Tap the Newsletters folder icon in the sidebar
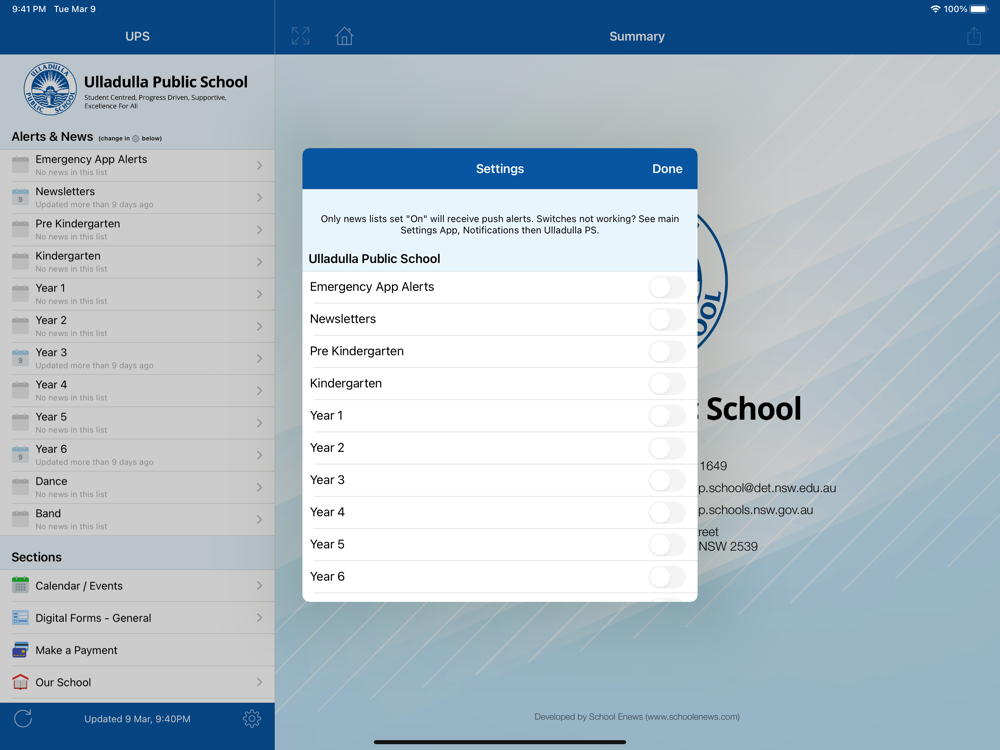The width and height of the screenshot is (1000, 750). [x=20, y=196]
